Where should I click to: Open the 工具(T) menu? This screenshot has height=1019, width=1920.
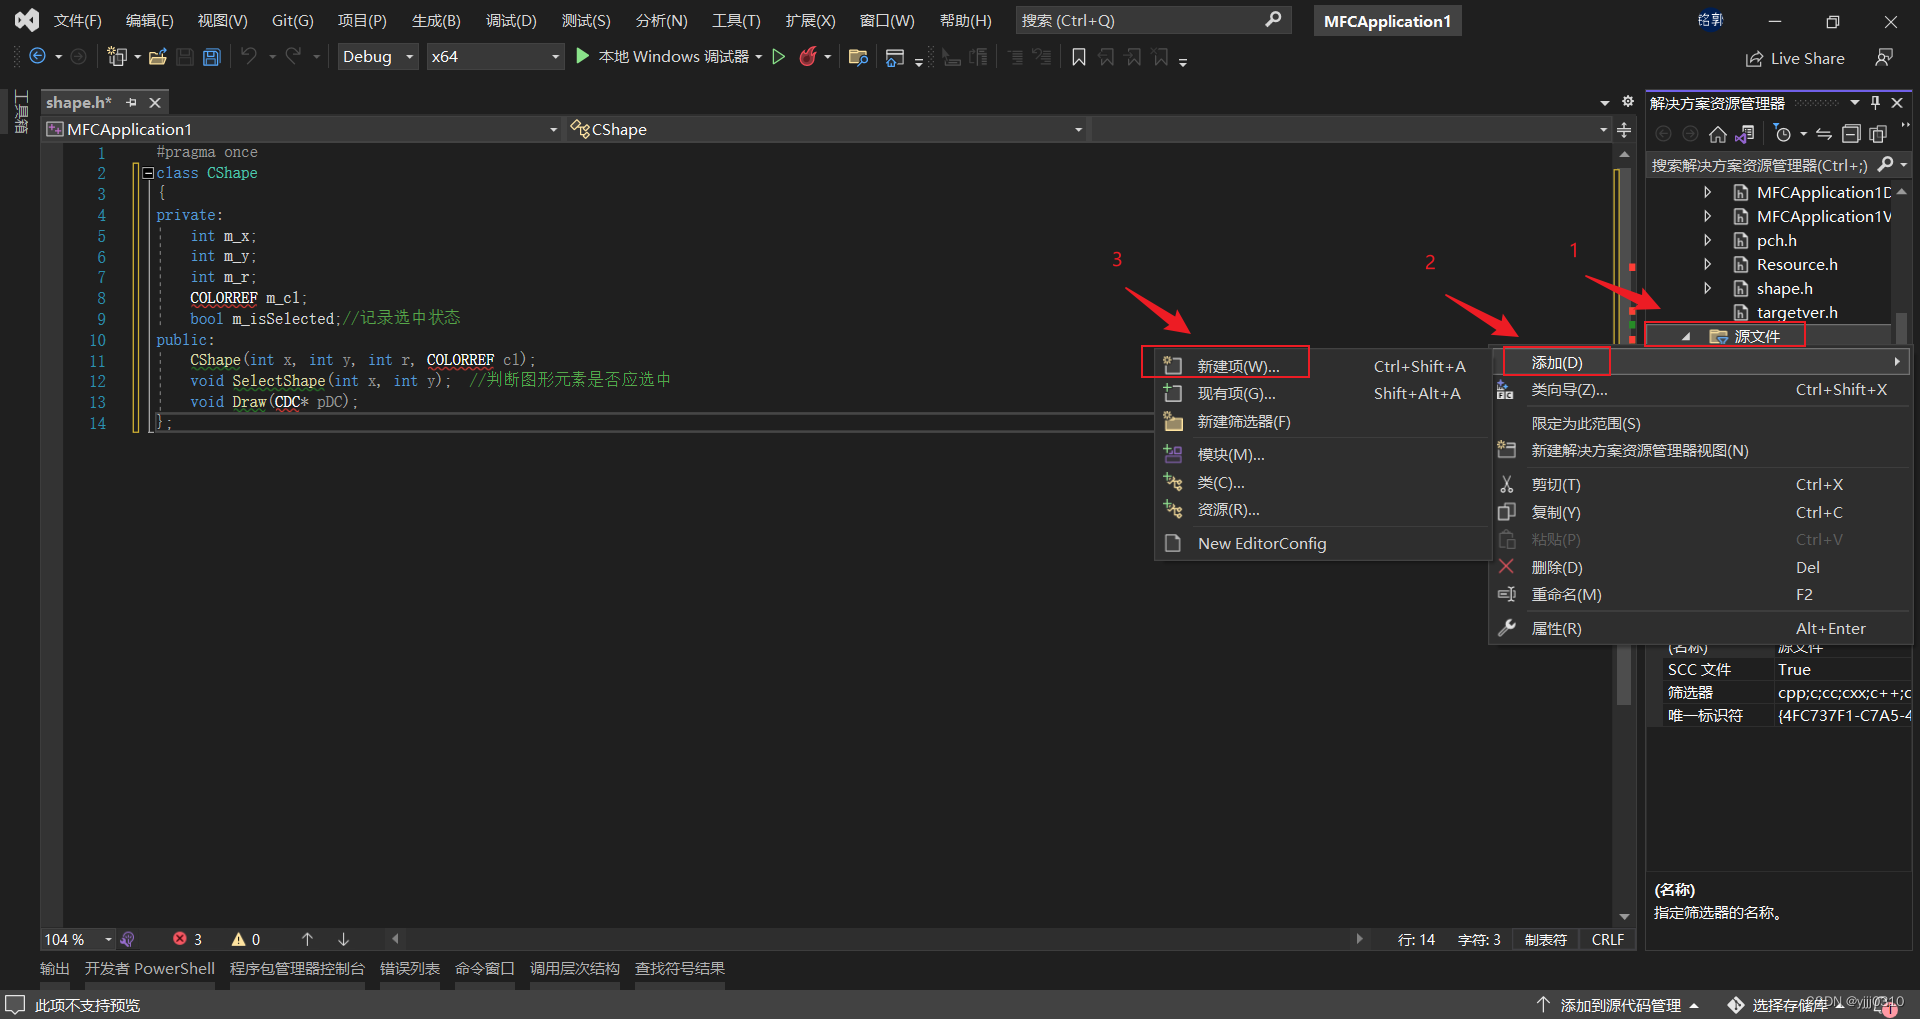pyautogui.click(x=736, y=20)
